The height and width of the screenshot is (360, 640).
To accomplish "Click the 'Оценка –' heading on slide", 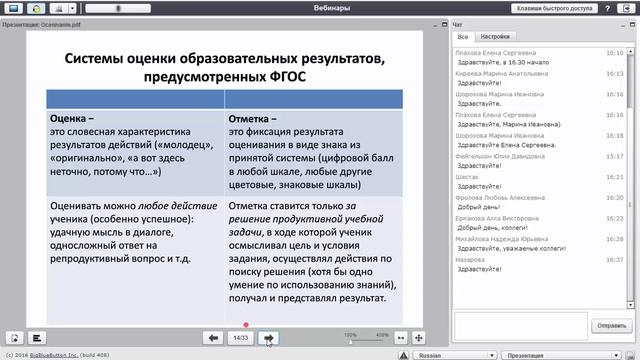I will 72,119.
